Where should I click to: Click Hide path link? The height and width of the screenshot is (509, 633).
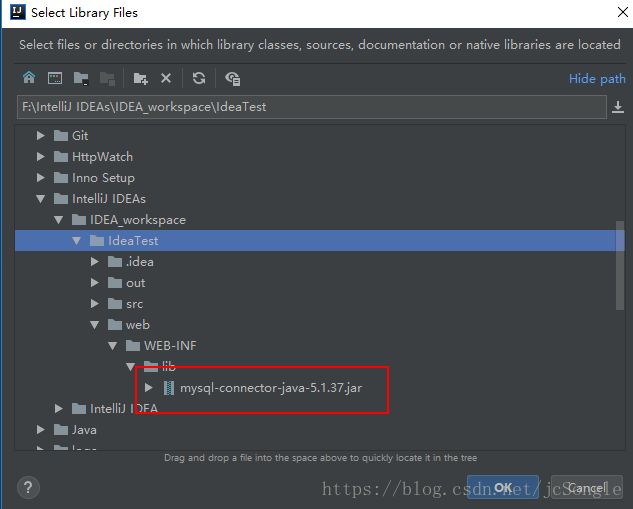click(x=597, y=79)
